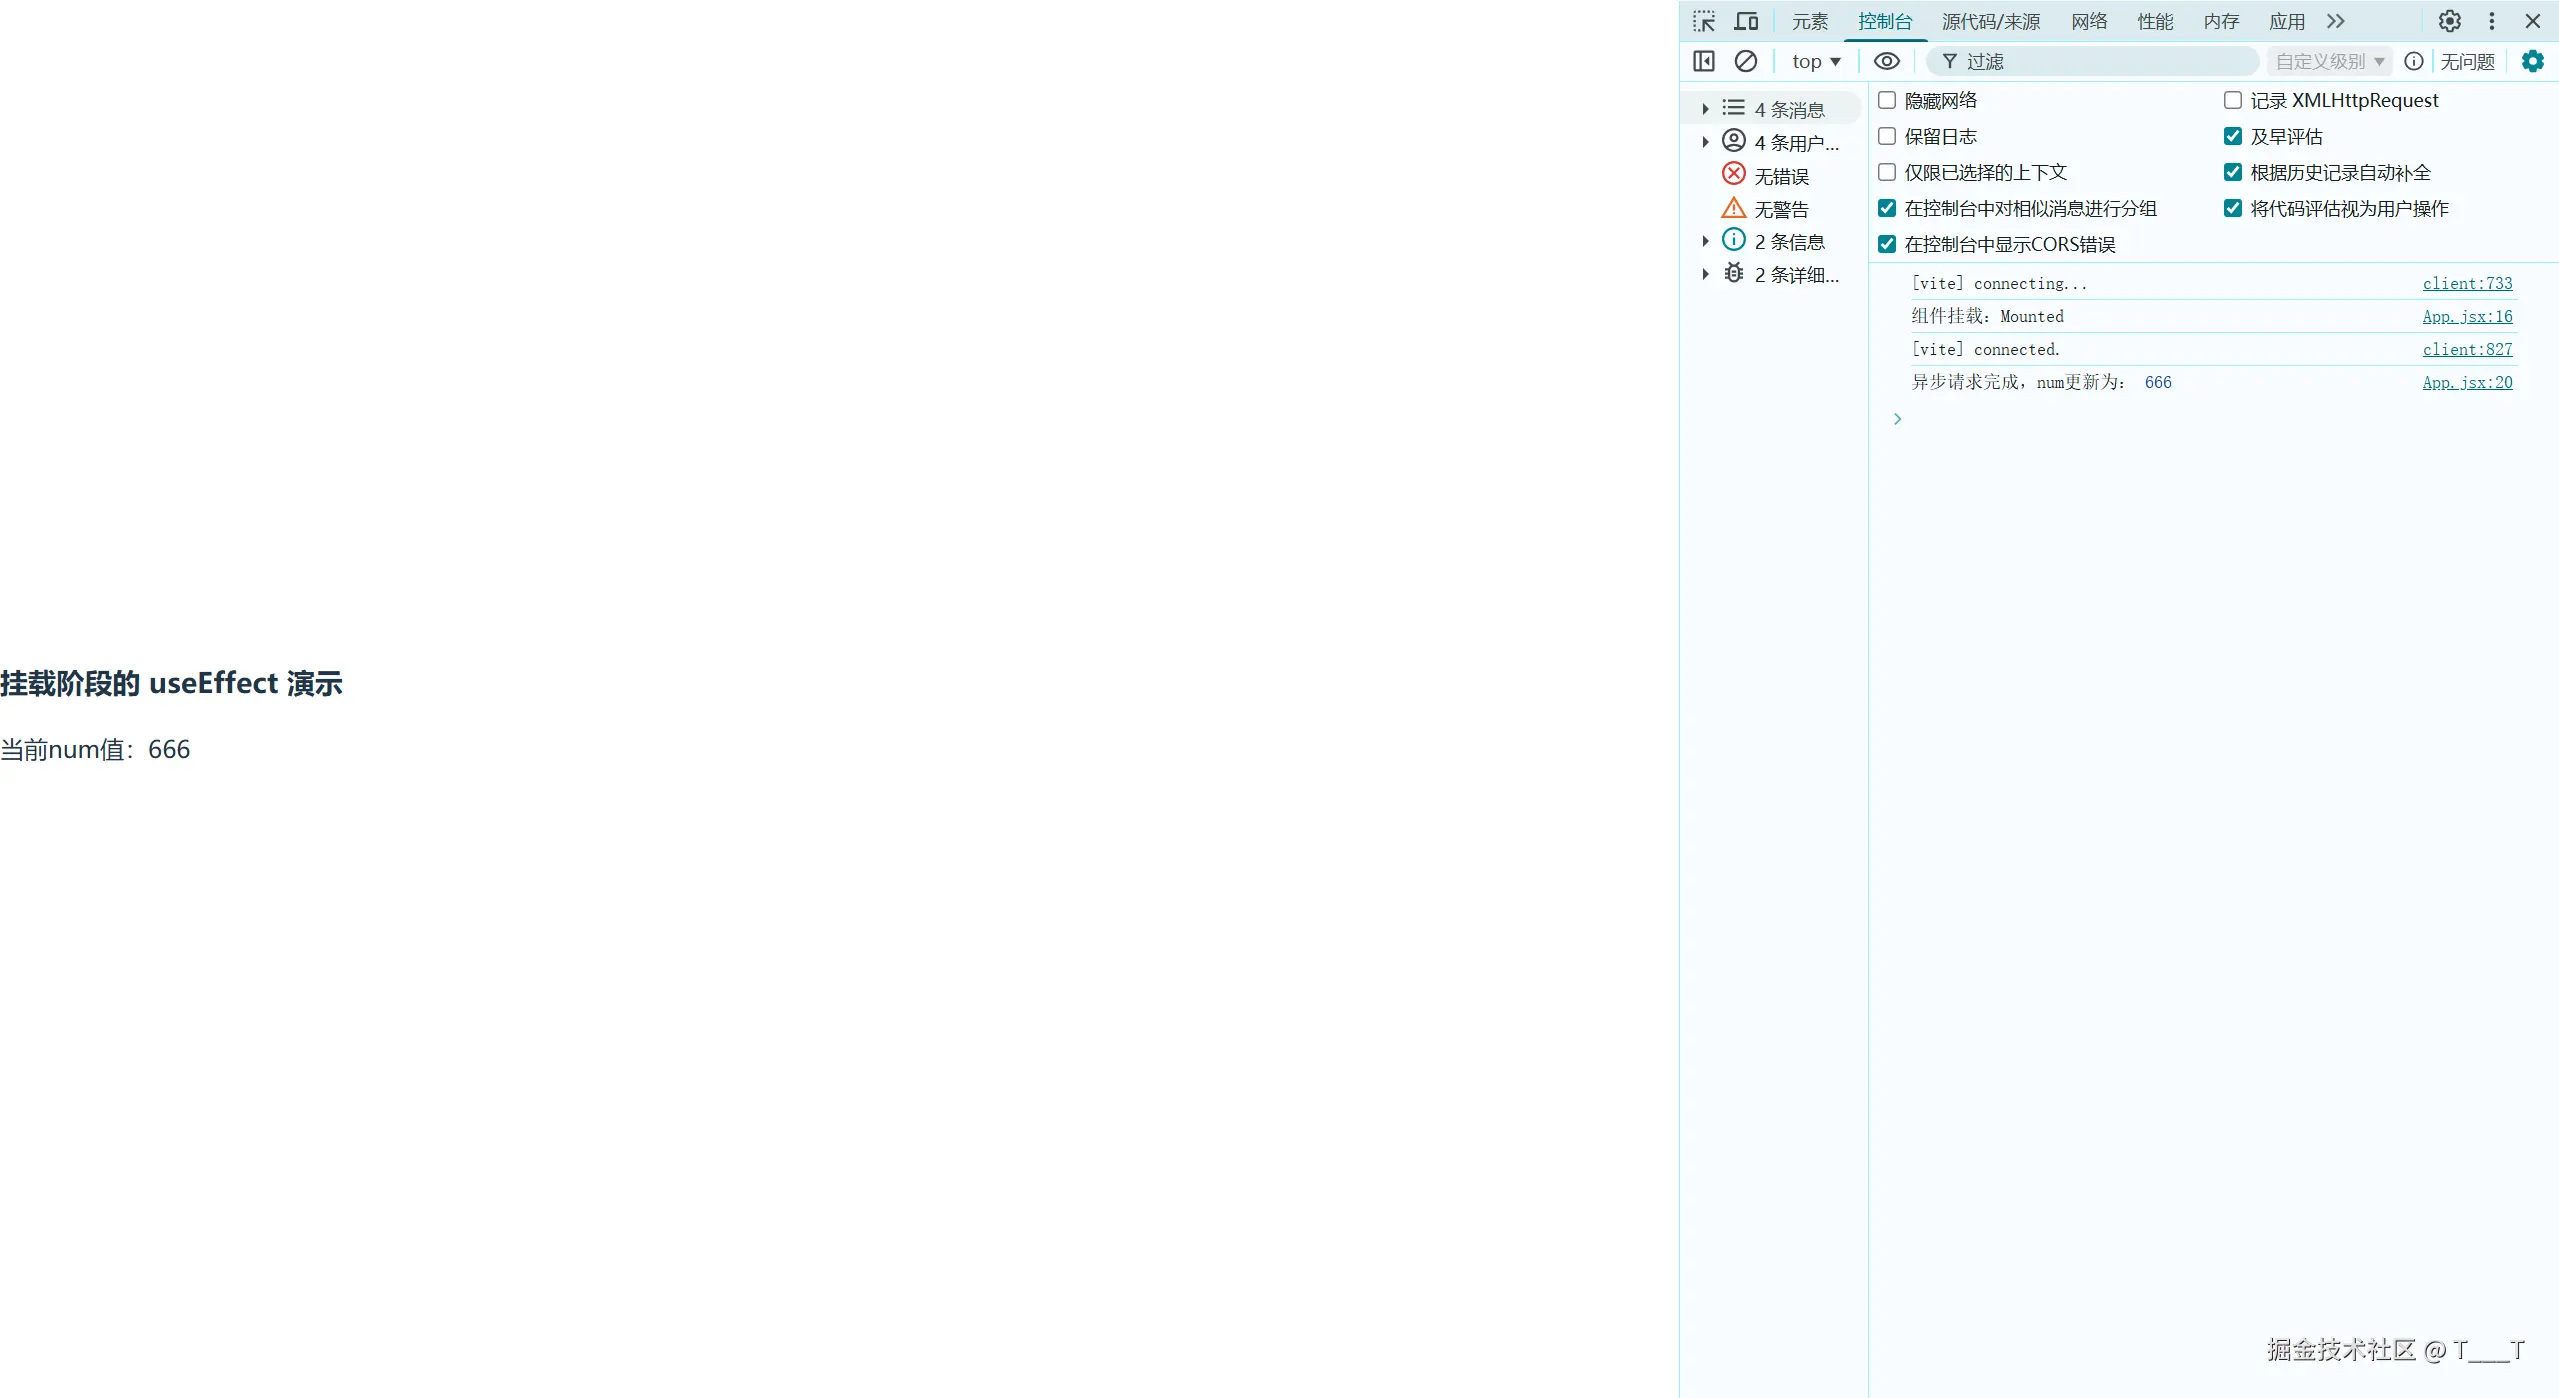Uncheck the 及早评估 checkbox
The height and width of the screenshot is (1398, 2559).
pos(2232,136)
